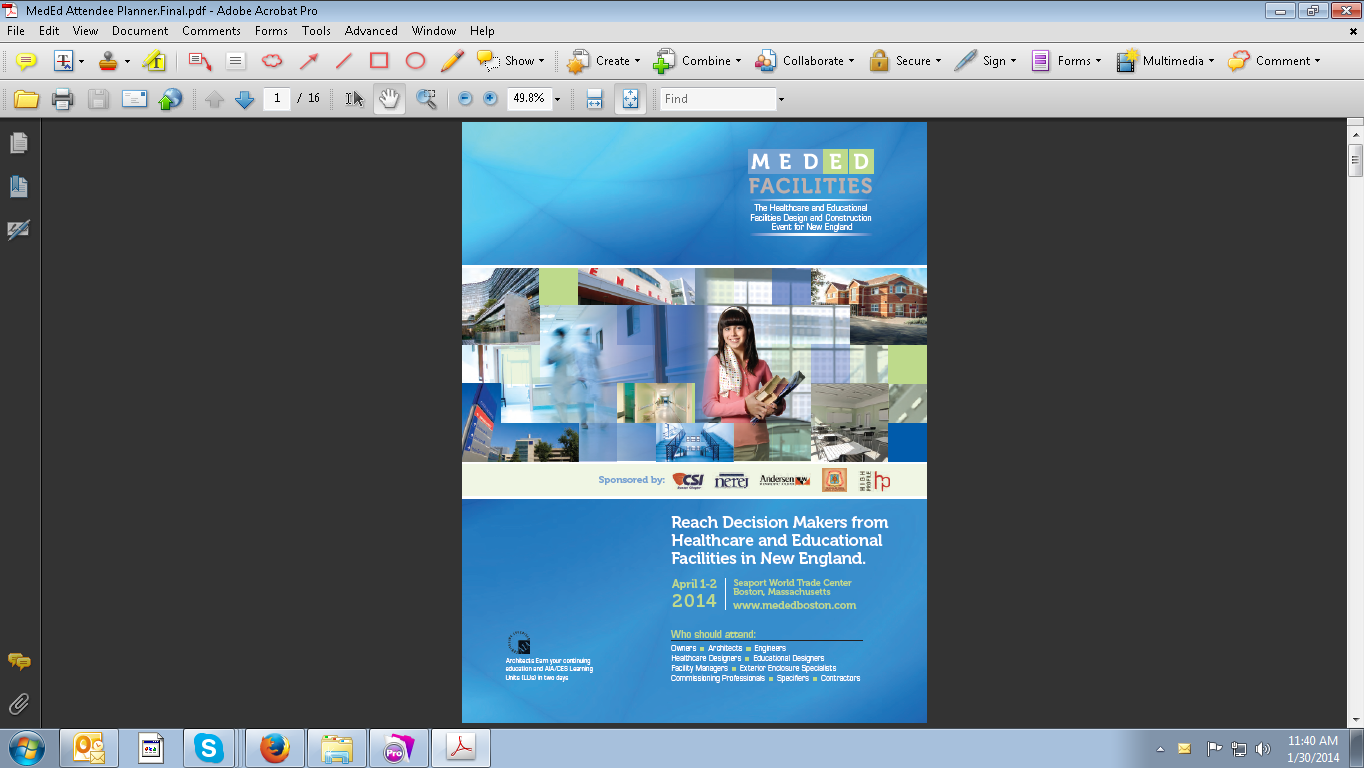Open the Edit menu

(49, 31)
